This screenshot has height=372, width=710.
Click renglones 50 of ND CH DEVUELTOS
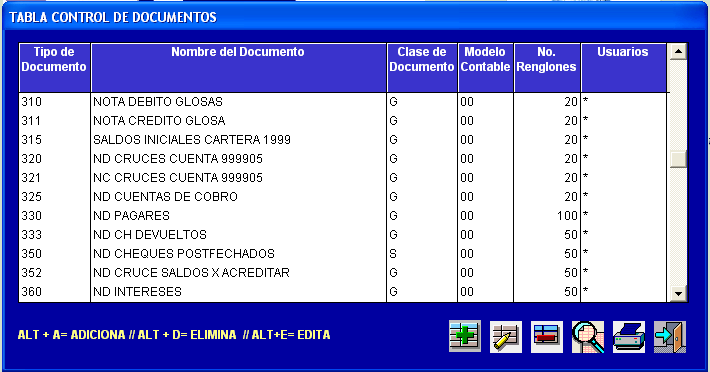click(x=547, y=235)
